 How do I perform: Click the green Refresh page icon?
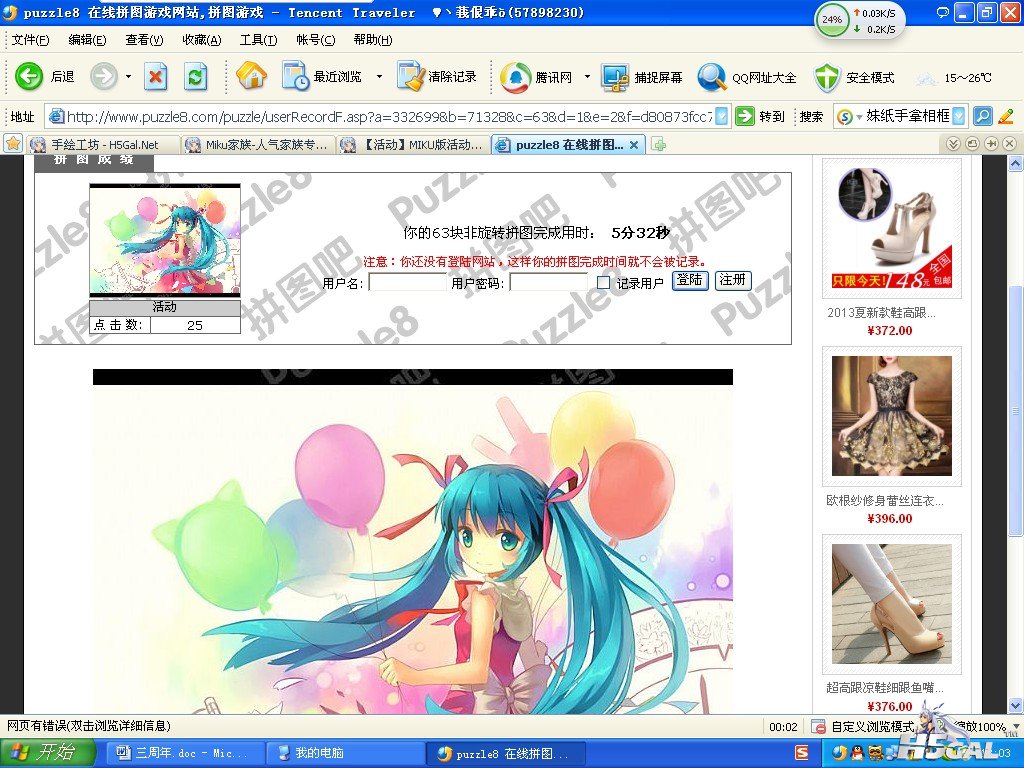coord(195,76)
